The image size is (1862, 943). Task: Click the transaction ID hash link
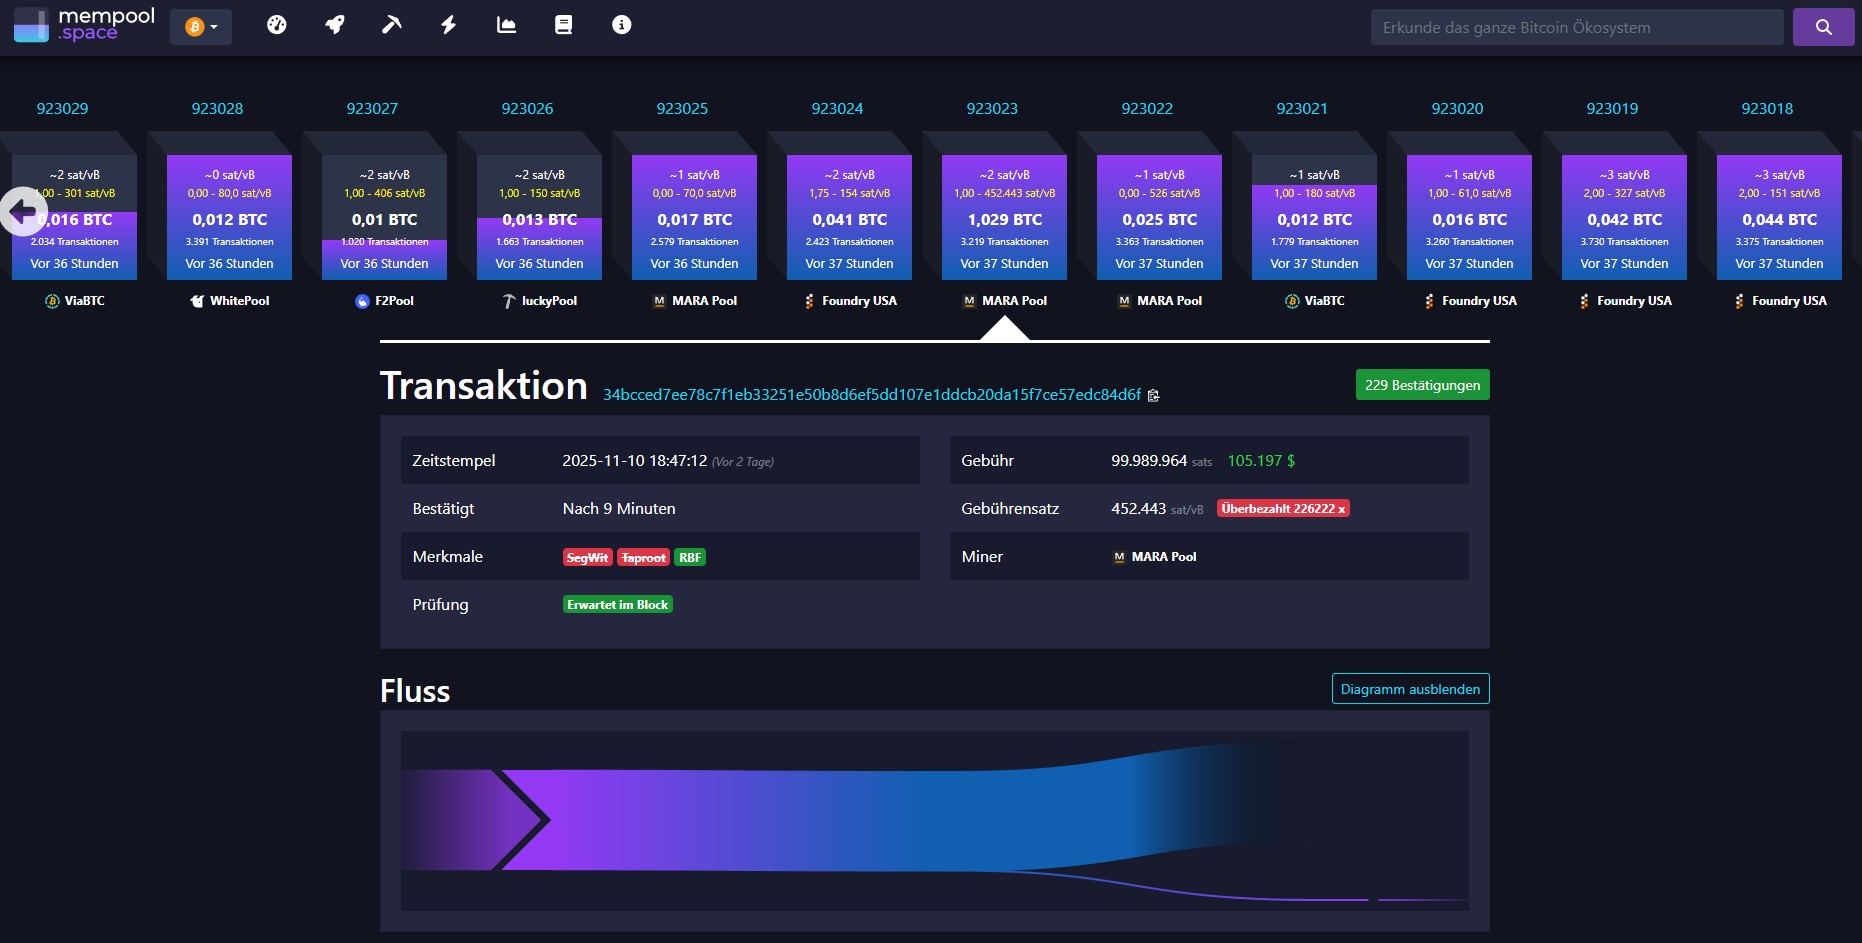pos(871,395)
